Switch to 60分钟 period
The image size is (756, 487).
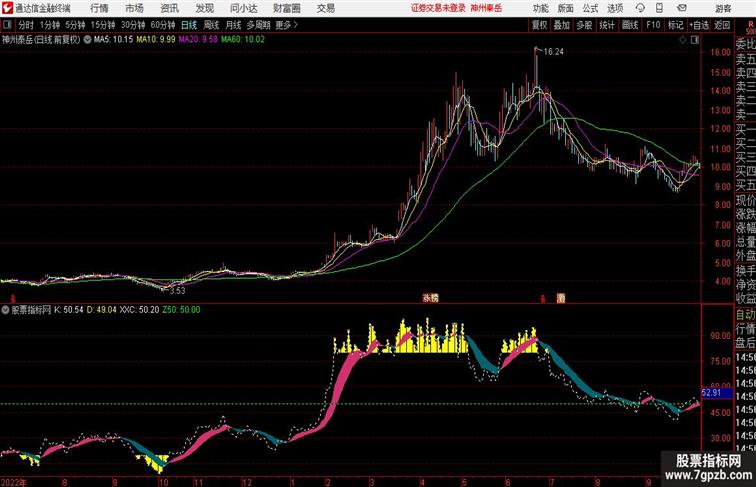pyautogui.click(x=163, y=25)
